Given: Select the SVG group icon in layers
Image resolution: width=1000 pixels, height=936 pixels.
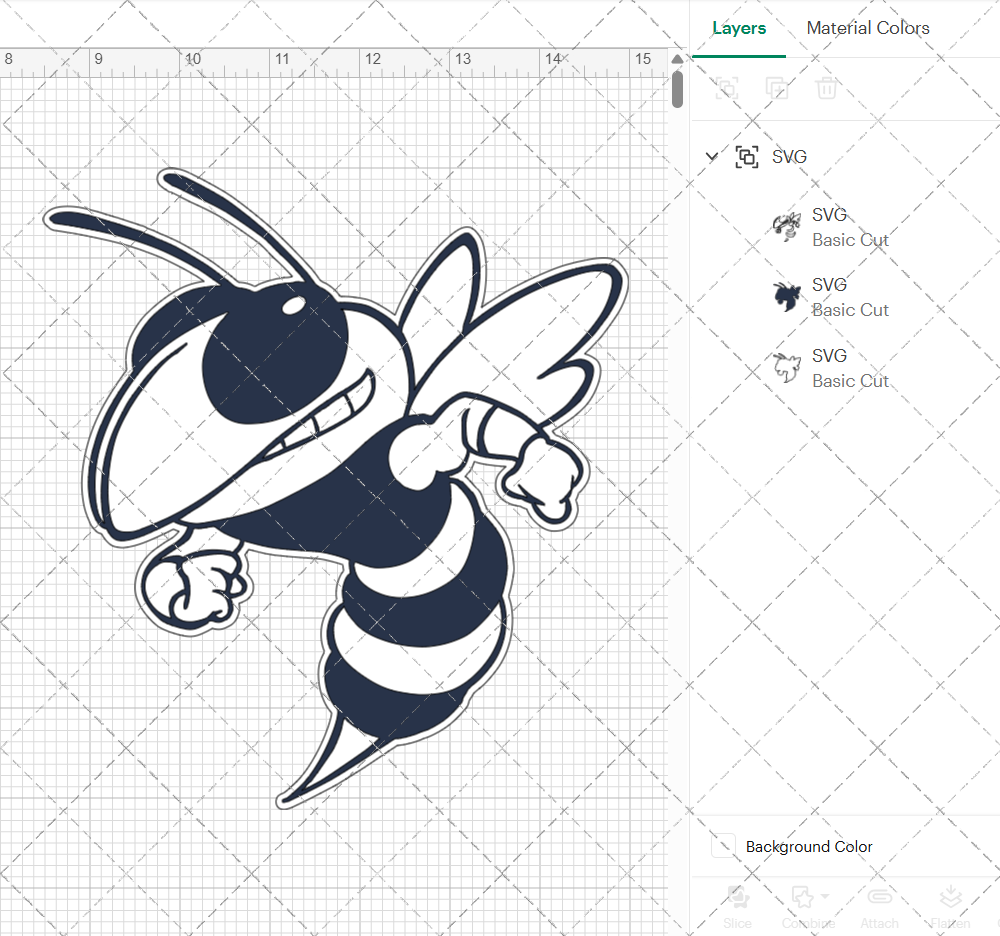Looking at the screenshot, I should click(x=747, y=157).
